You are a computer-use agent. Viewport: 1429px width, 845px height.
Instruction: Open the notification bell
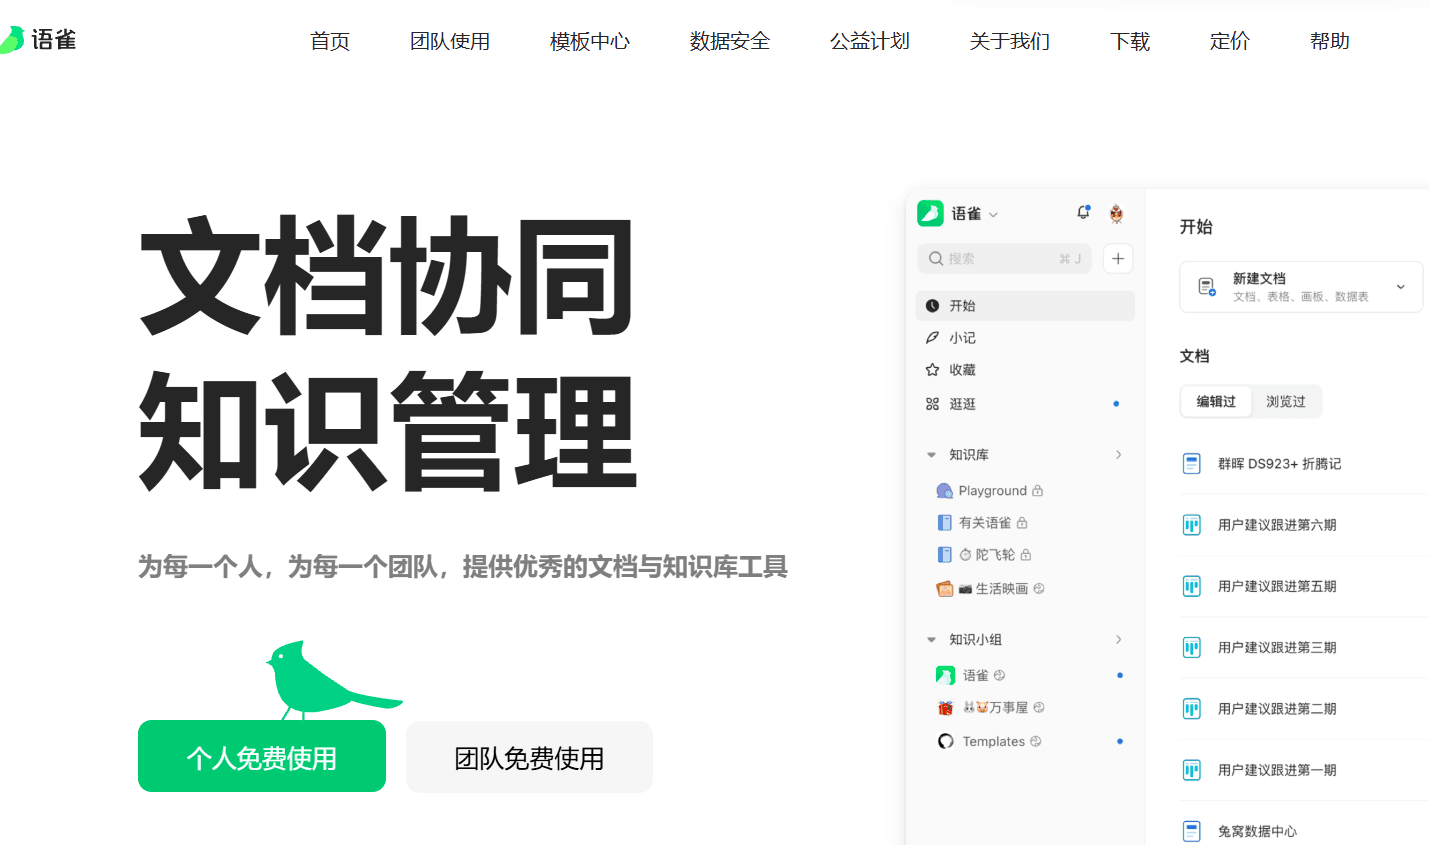[x=1083, y=212]
